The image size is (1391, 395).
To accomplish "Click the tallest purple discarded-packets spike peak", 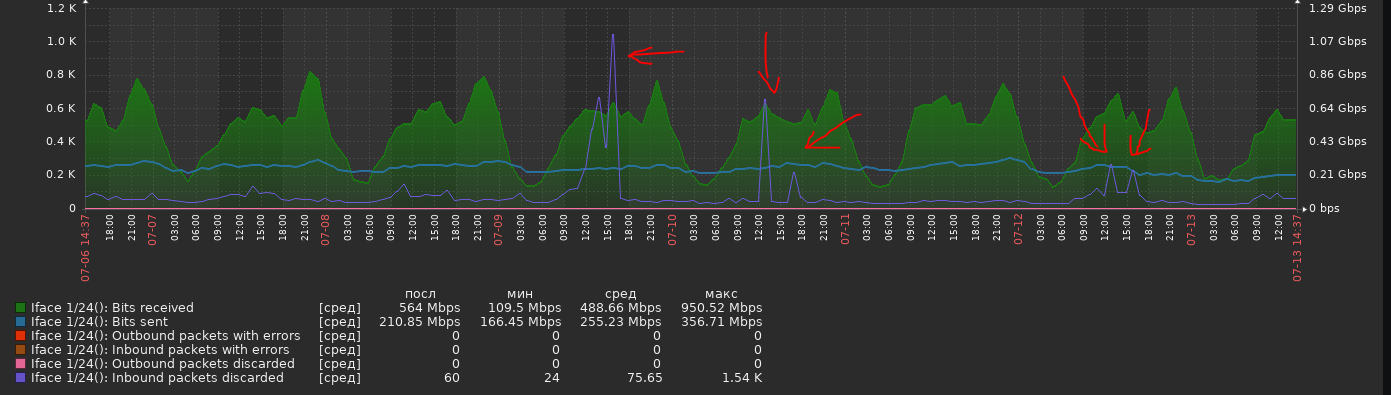I will pos(613,35).
